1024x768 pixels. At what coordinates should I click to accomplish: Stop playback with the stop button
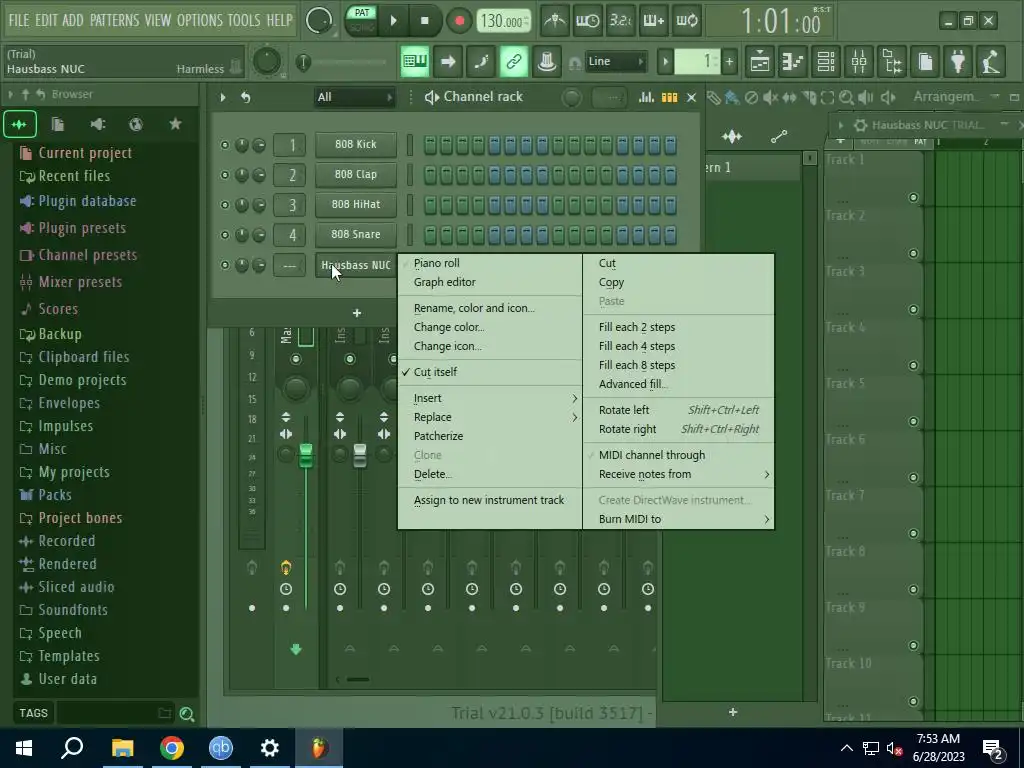click(424, 21)
